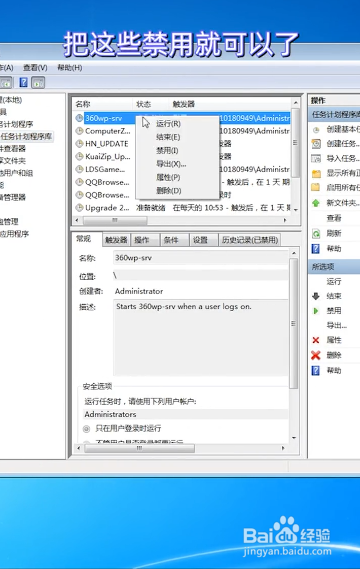Click the Administrators account field
The image size is (360, 569).
pyautogui.click(x=185, y=414)
